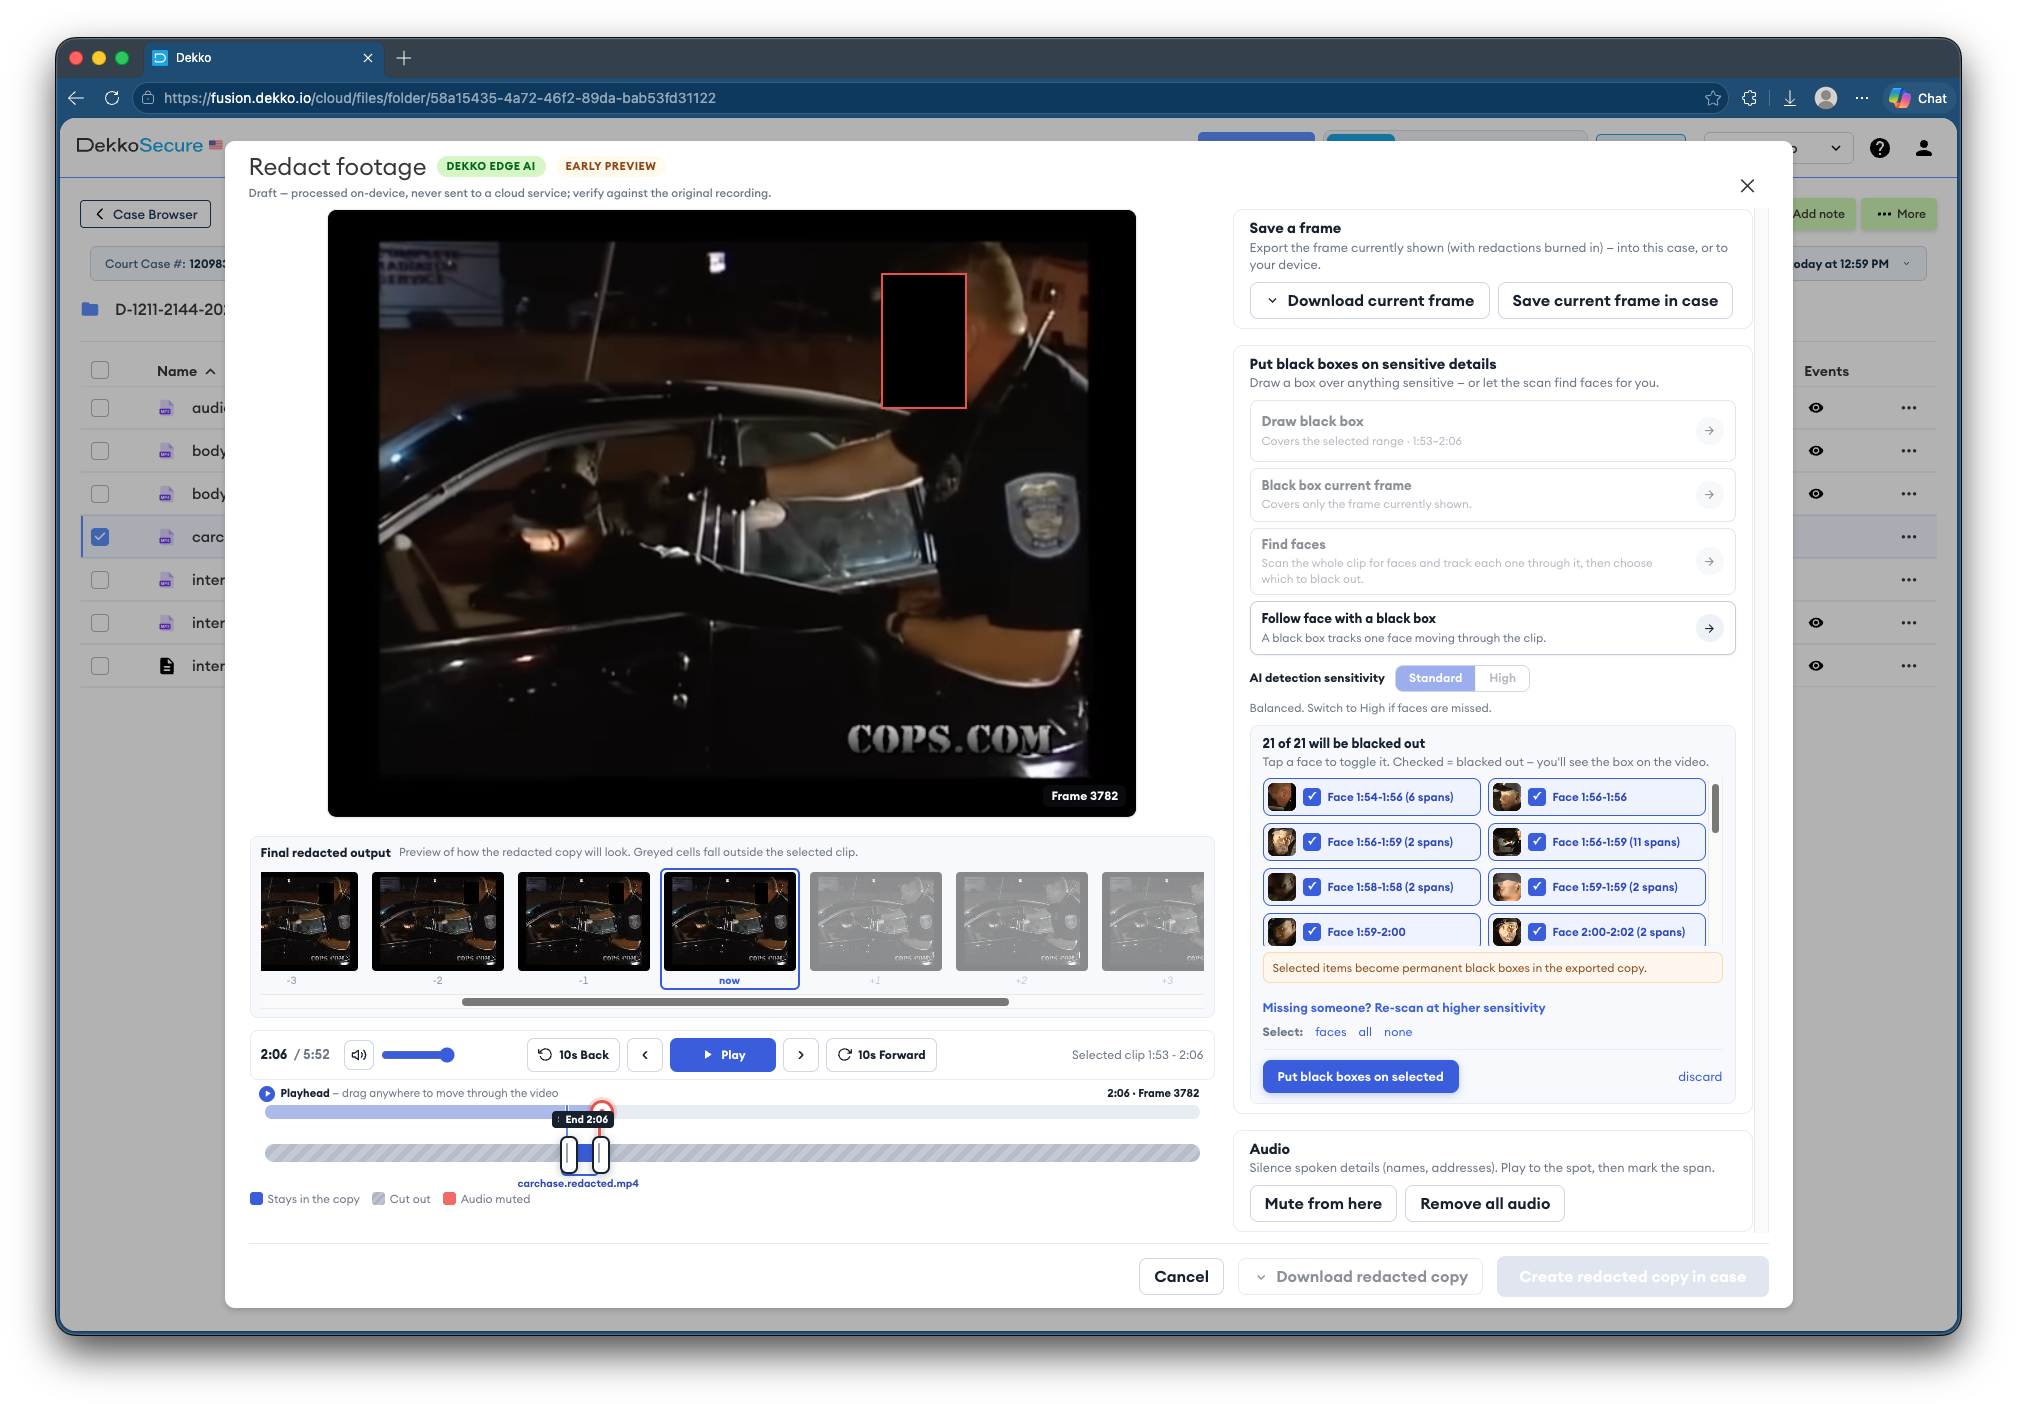Bookmark this page with the star icon

[x=1713, y=98]
